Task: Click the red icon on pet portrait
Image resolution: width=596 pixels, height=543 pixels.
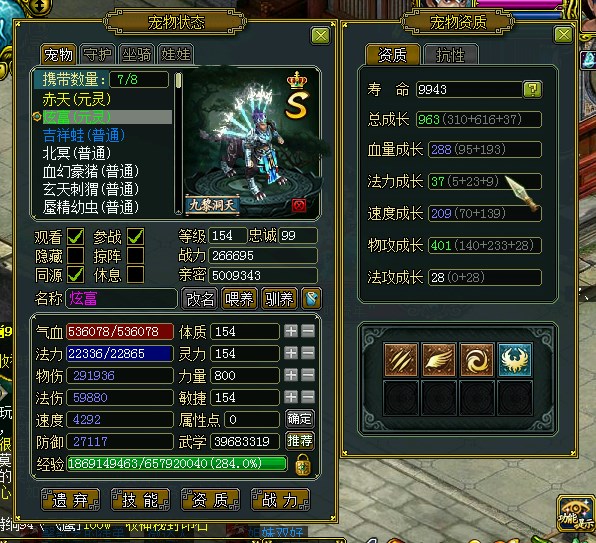Action: pyautogui.click(x=299, y=206)
